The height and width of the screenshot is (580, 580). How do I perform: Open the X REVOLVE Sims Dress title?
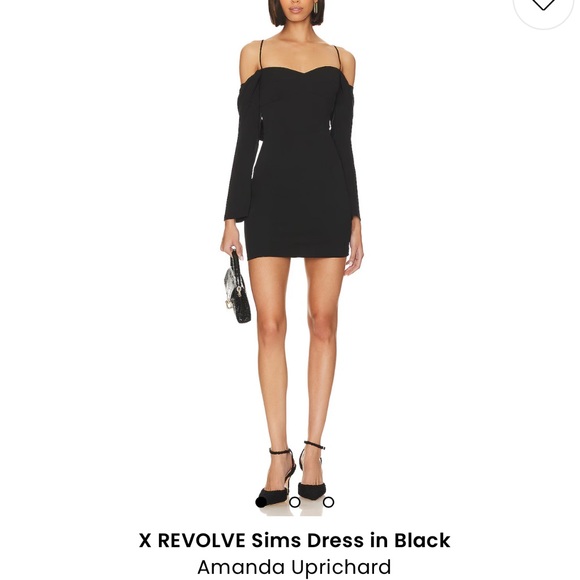tap(294, 540)
